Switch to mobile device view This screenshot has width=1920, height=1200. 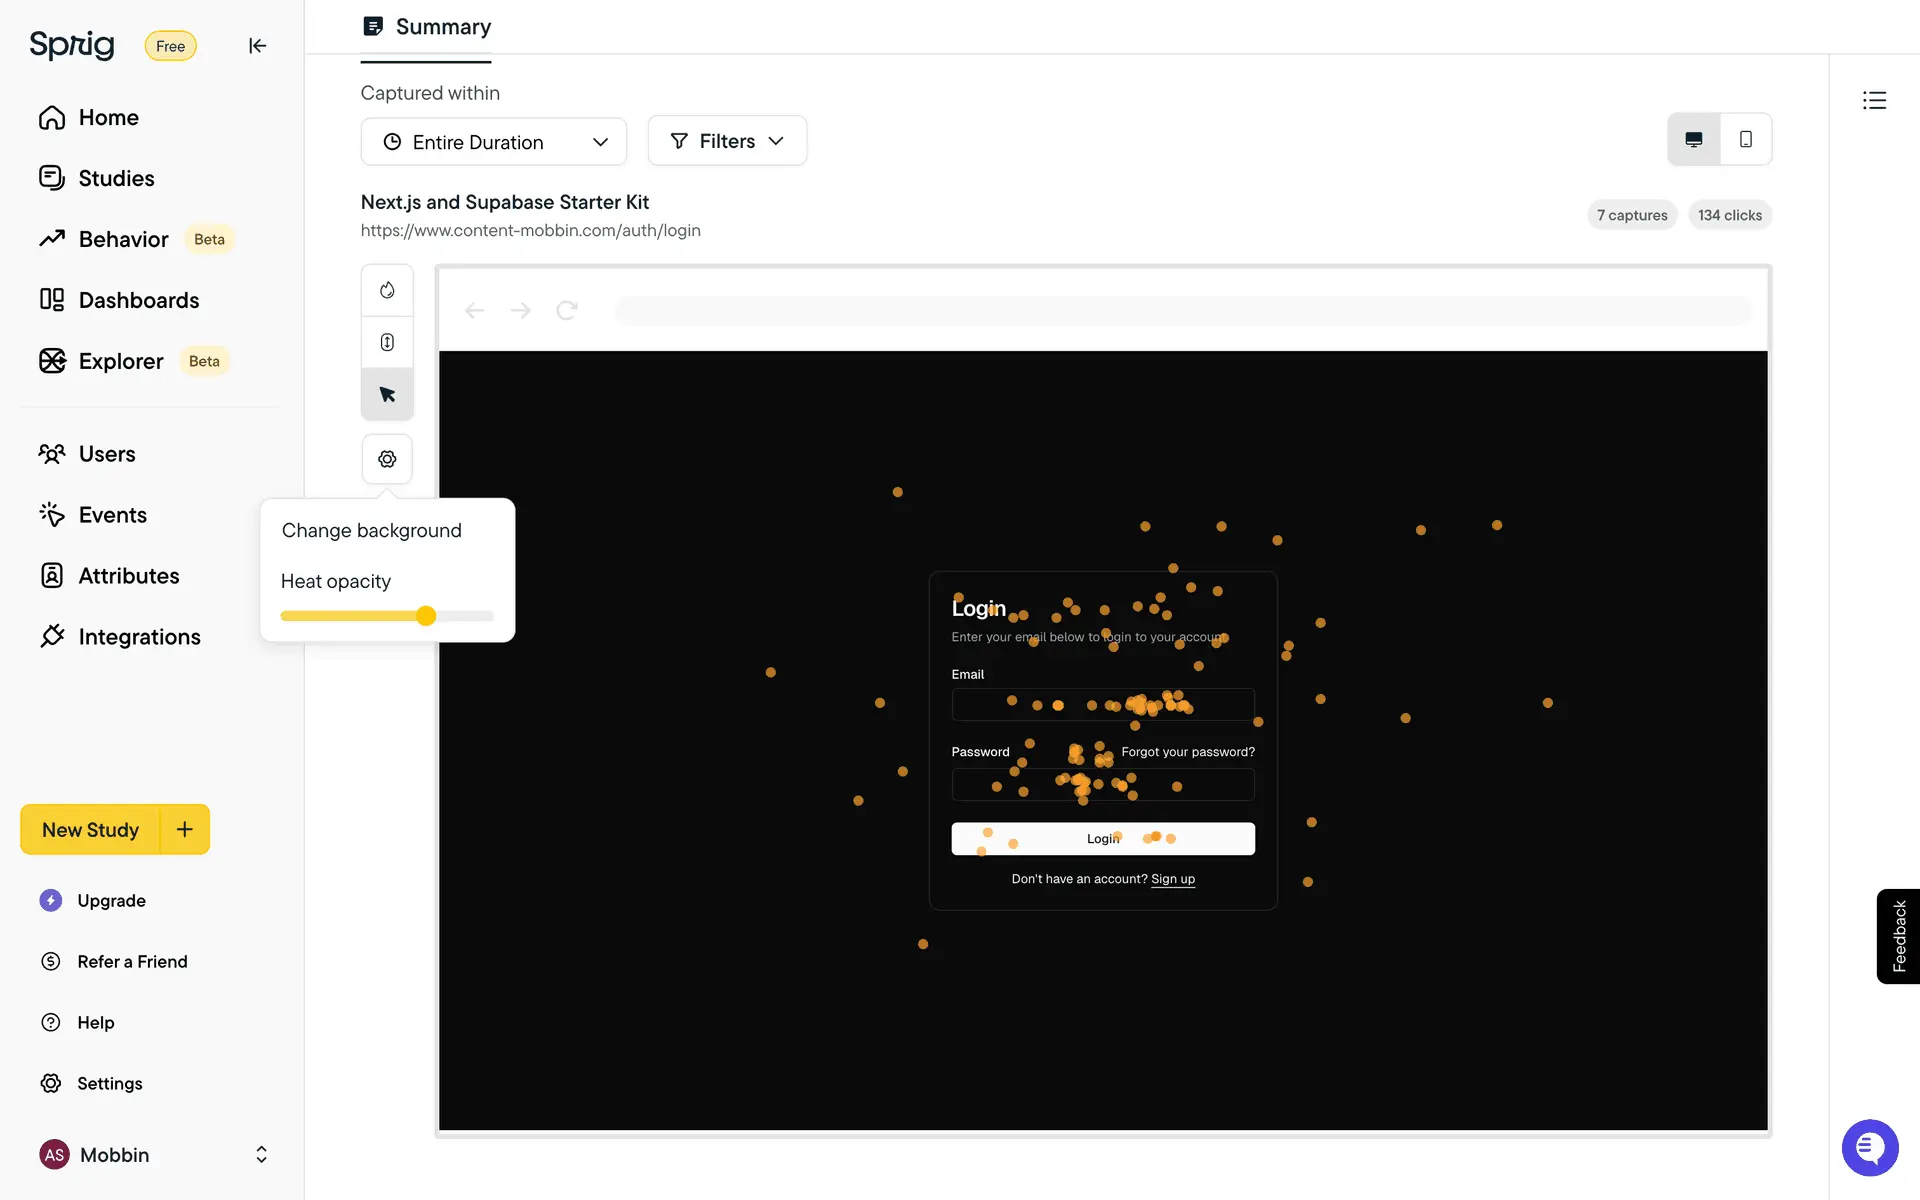tap(1746, 140)
